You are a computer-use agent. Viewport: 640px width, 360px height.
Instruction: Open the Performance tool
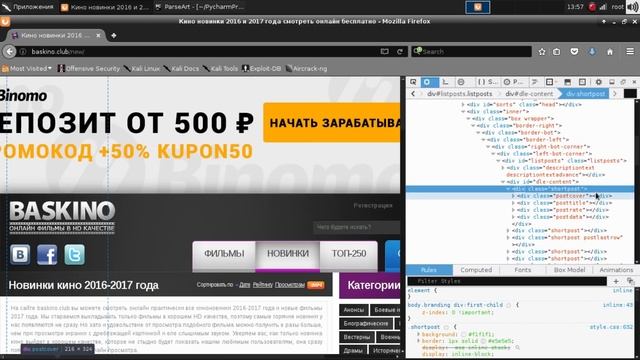[x=513, y=82]
